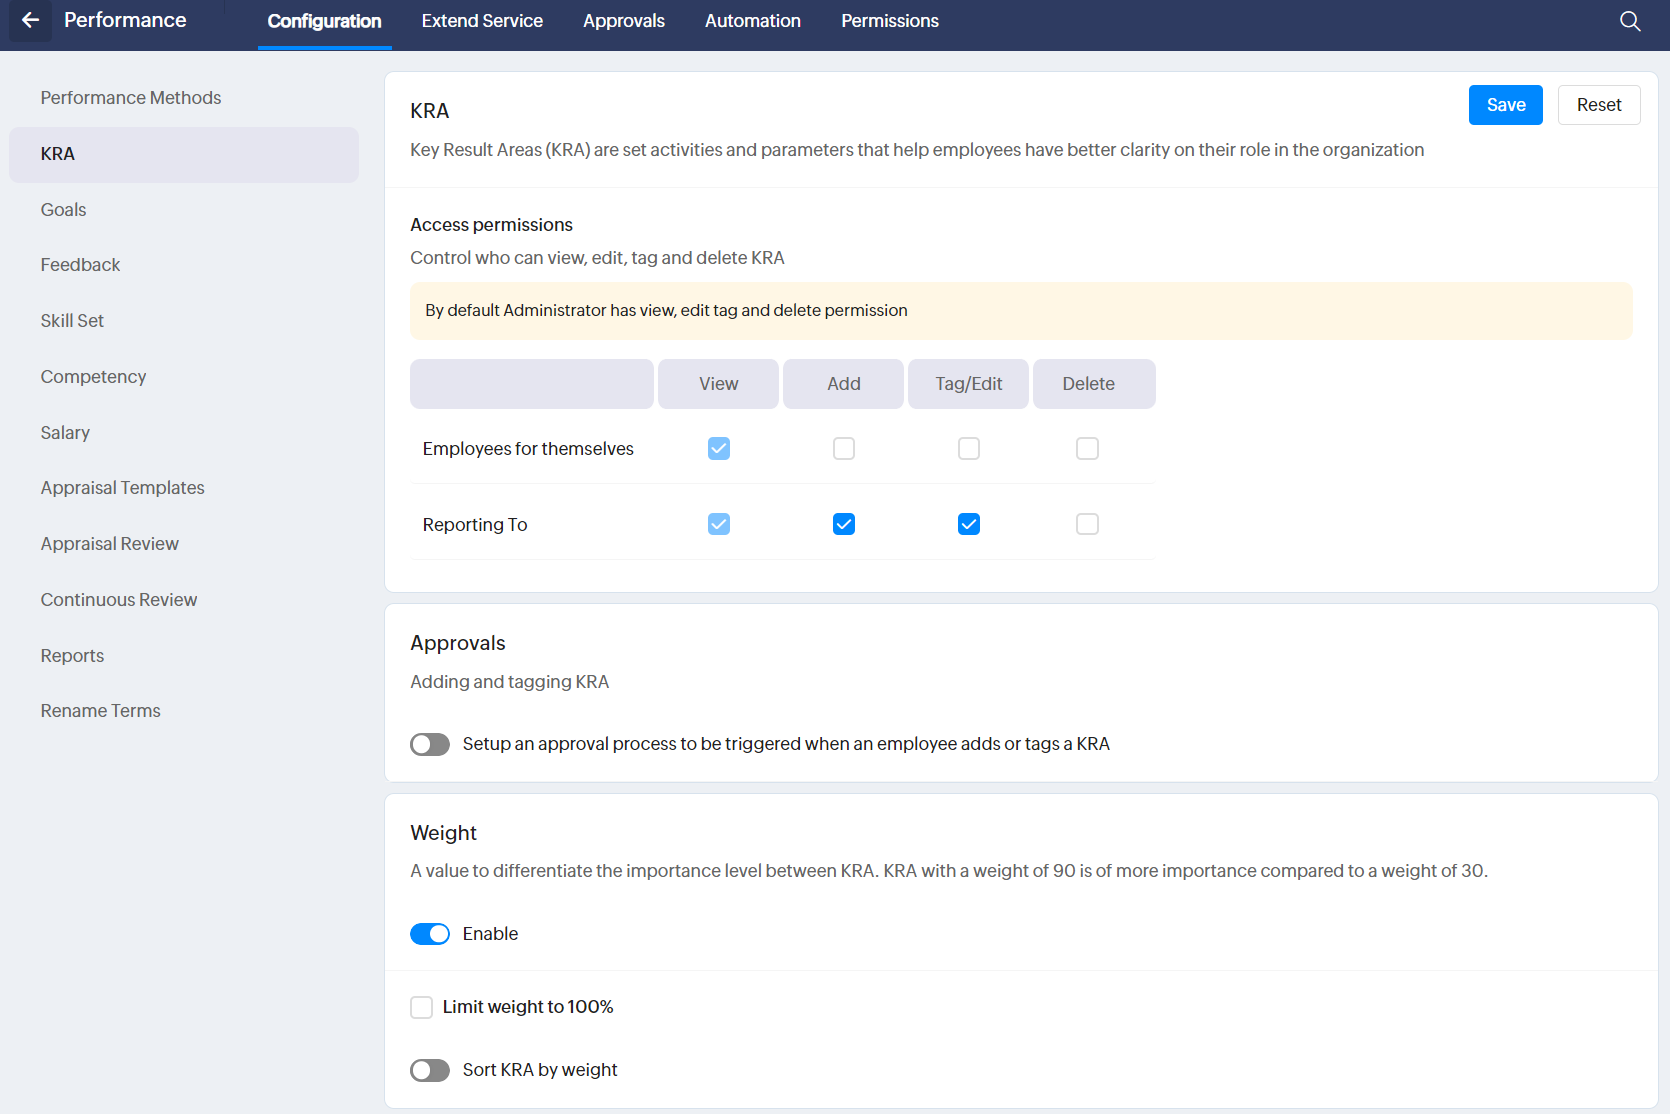Viewport: 1670px width, 1114px height.
Task: Uncheck Tag/Edit for Reporting To
Action: point(968,524)
